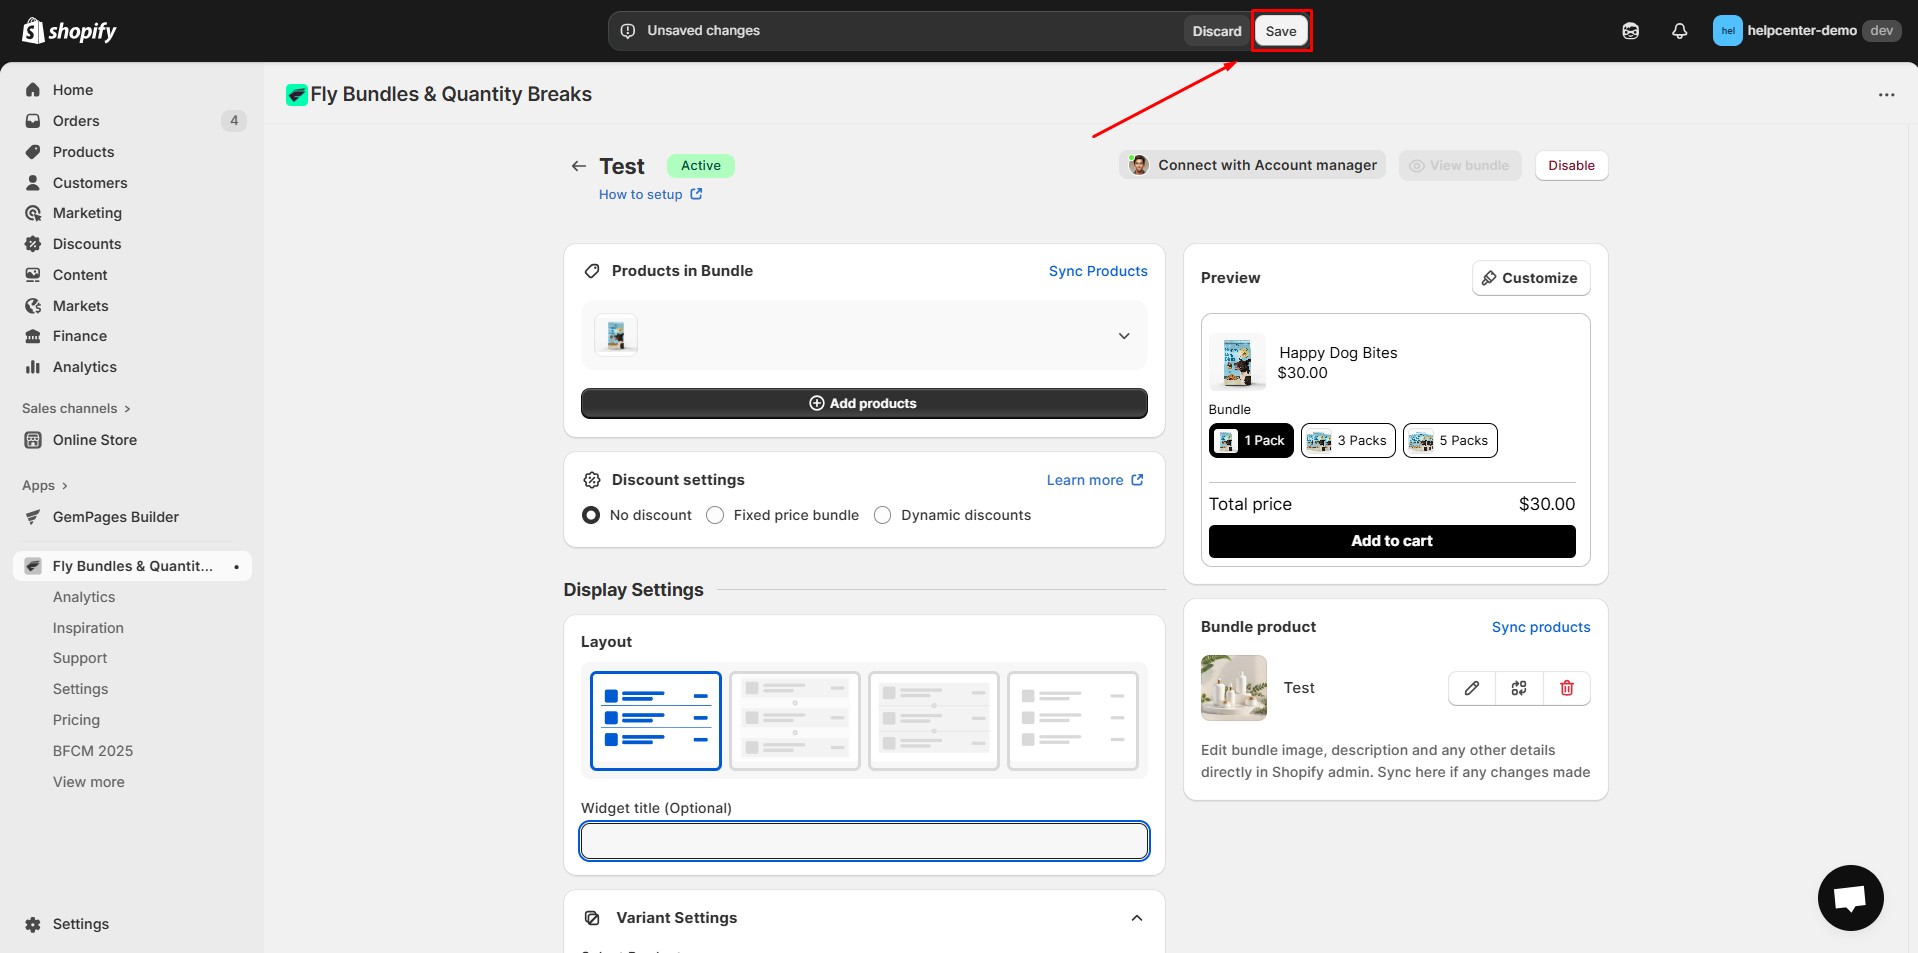Open the chat support bubble
1918x953 pixels.
tap(1850, 897)
